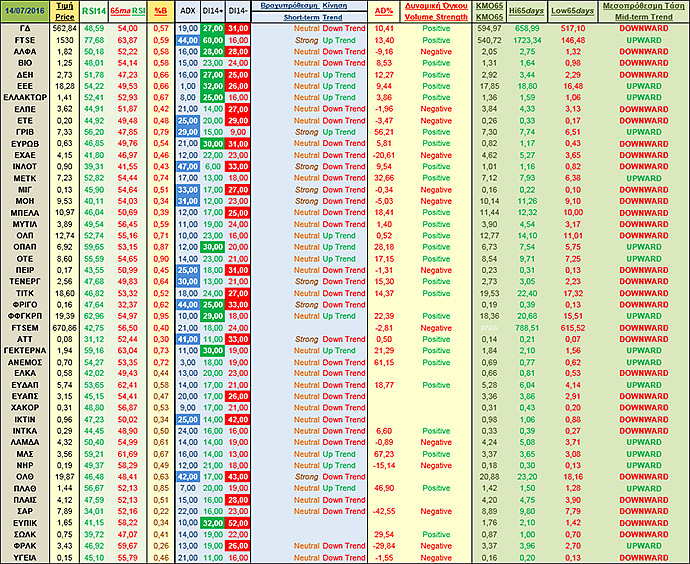Click the date cell 14/07/2016
The height and width of the screenshot is (564, 690).
tap(25, 11)
